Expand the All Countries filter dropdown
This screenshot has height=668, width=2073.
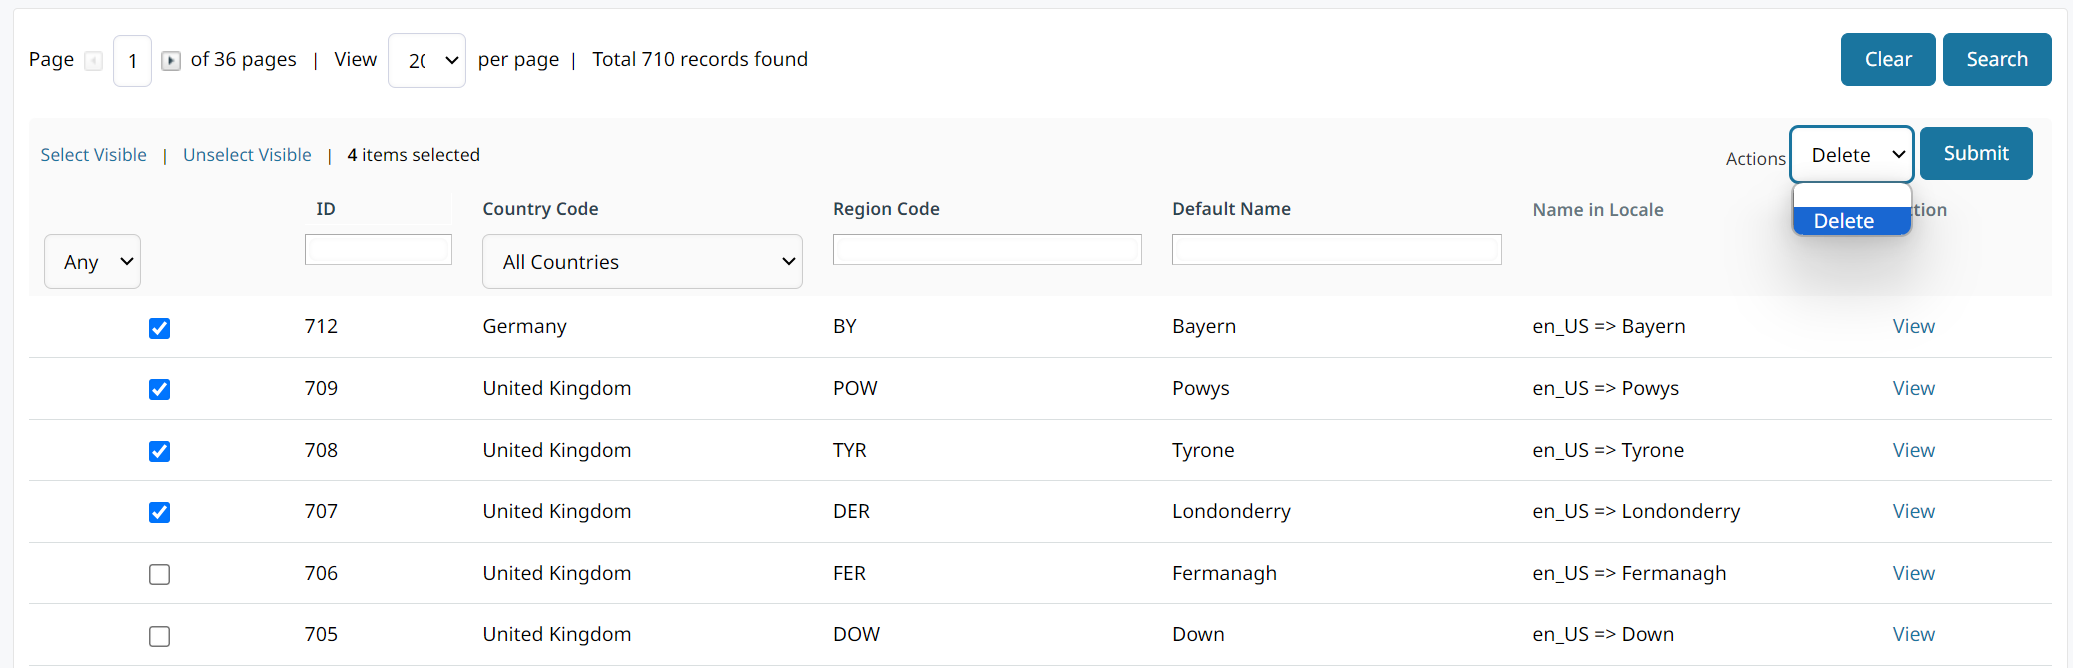642,262
